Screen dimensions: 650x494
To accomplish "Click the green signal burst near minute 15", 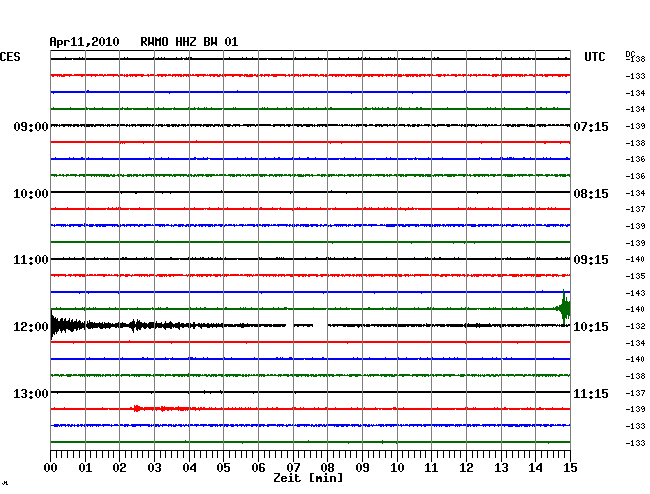I will [563, 308].
